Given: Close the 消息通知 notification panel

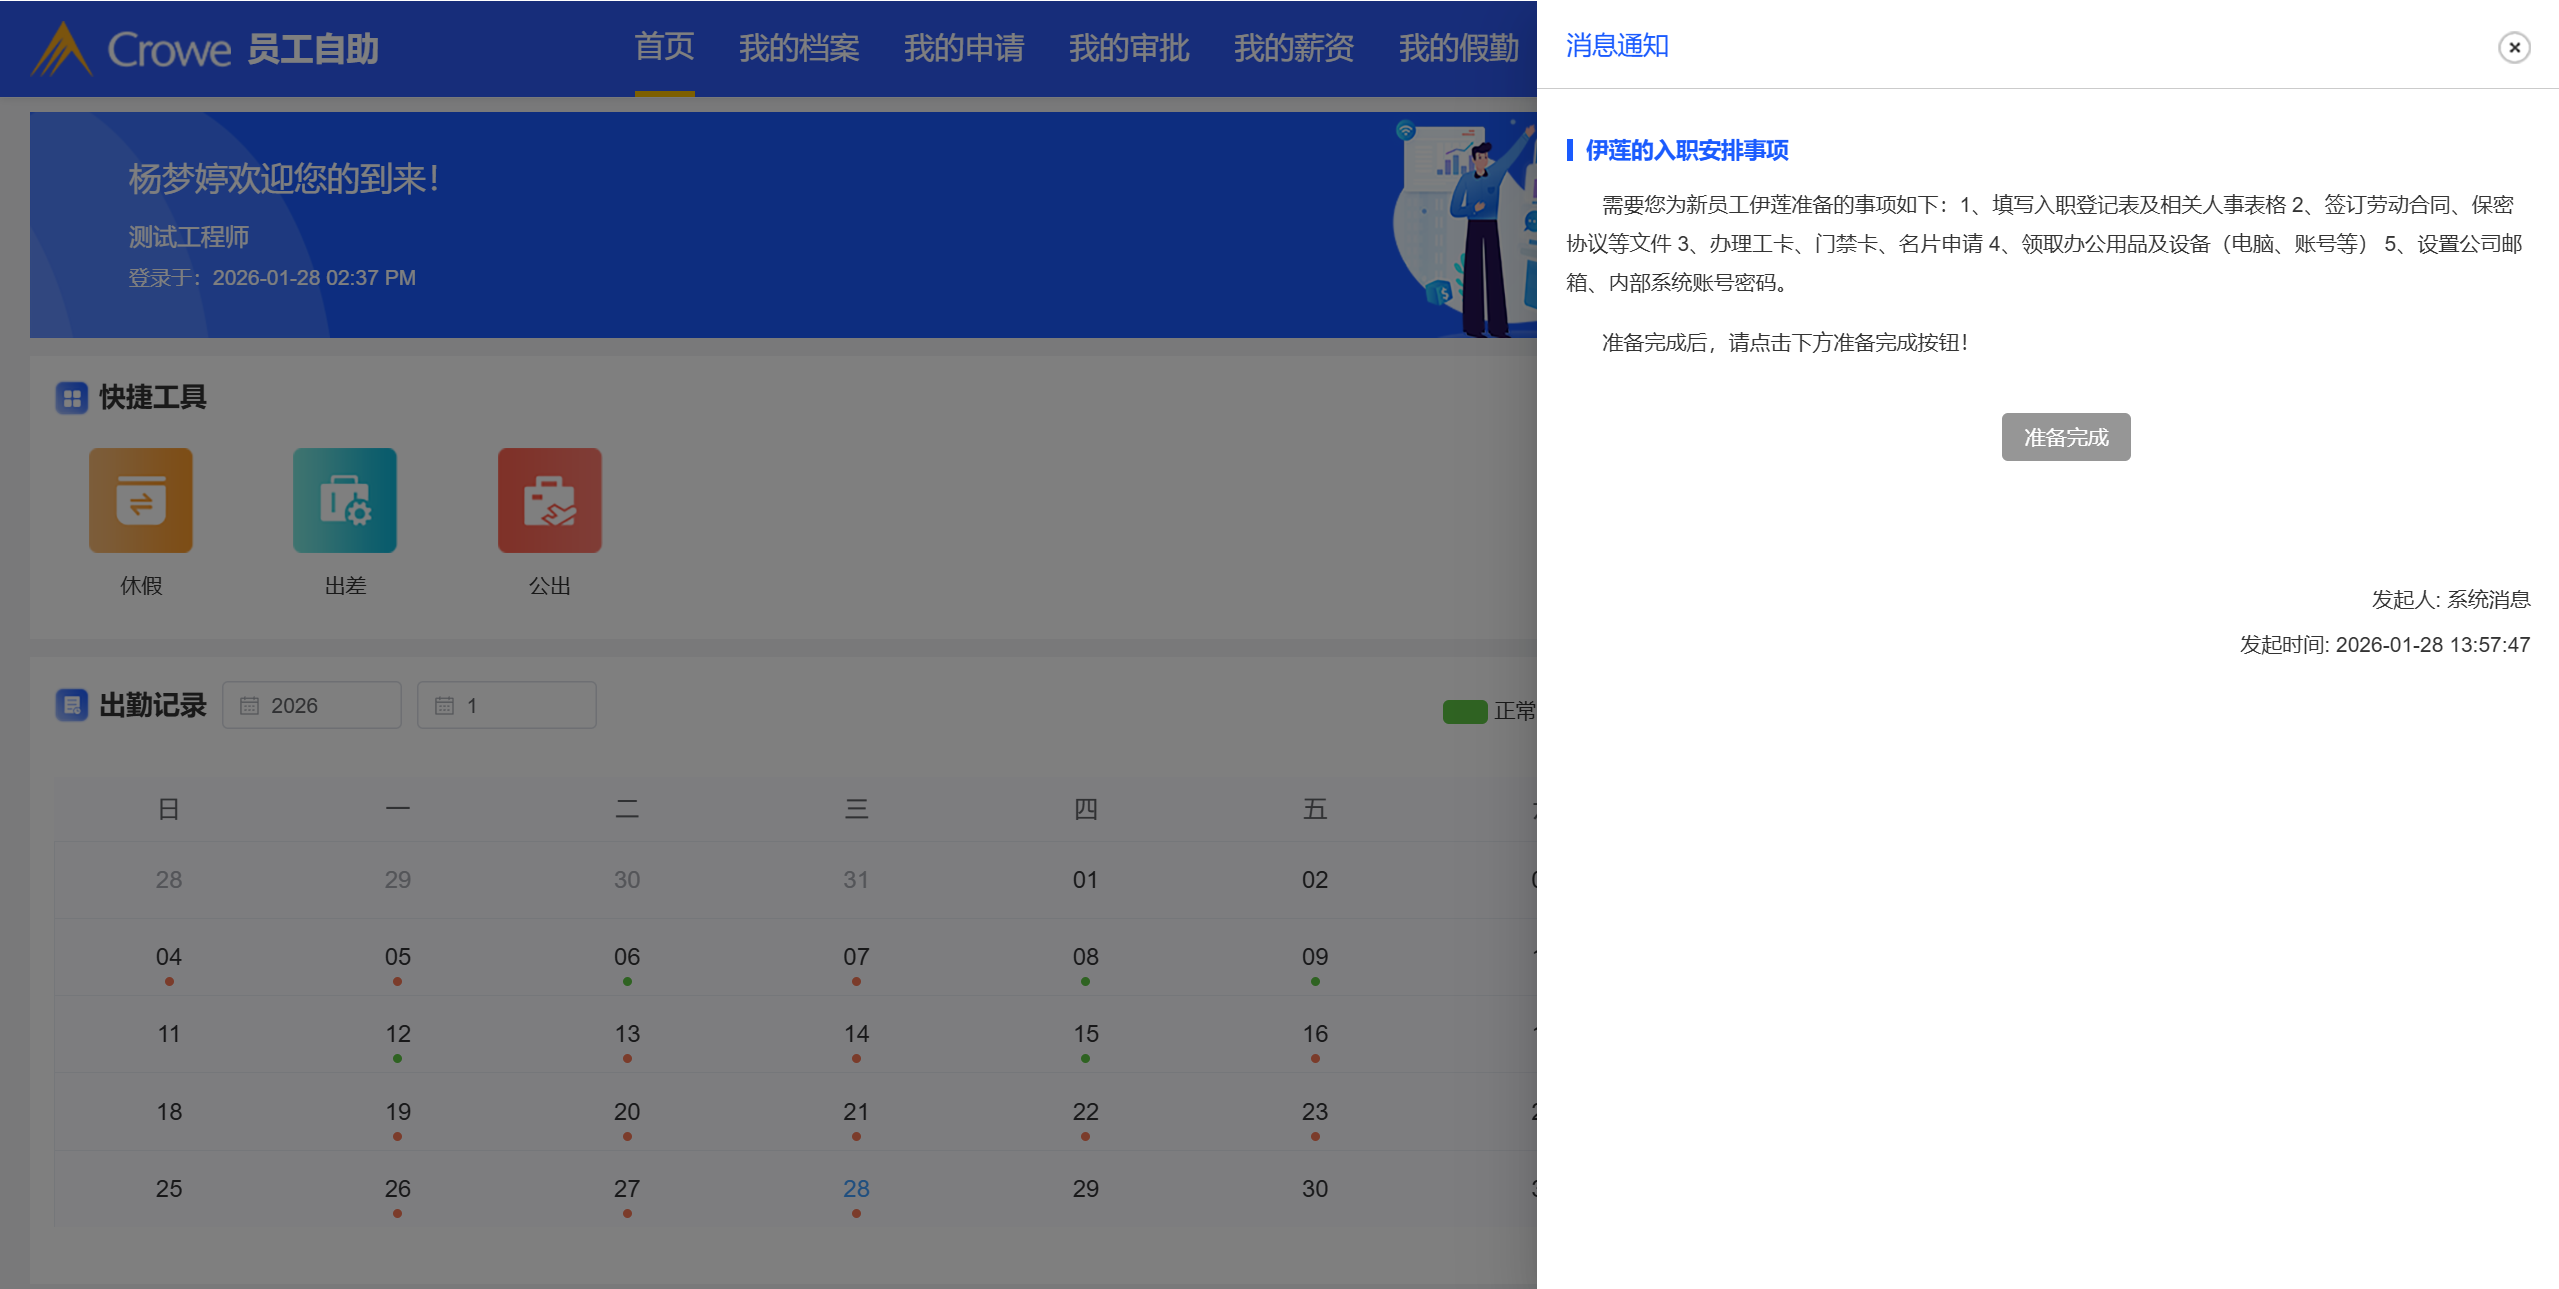Looking at the screenshot, I should [x=2513, y=47].
